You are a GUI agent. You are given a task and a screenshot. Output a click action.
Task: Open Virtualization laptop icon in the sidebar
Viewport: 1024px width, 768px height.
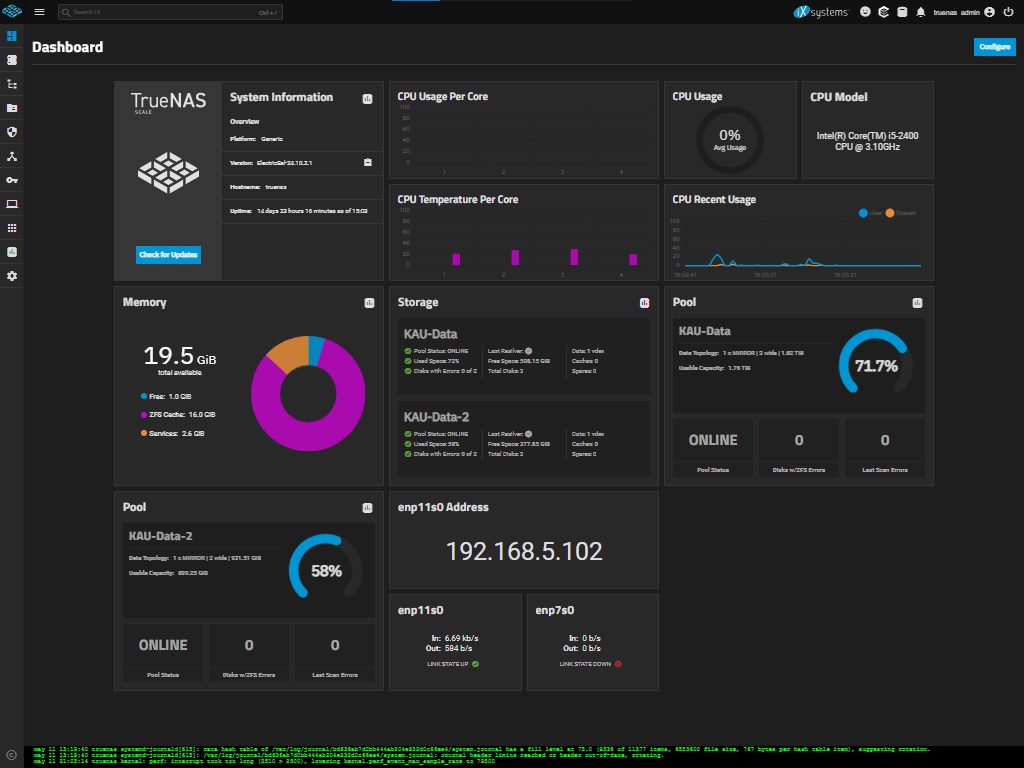coord(12,204)
